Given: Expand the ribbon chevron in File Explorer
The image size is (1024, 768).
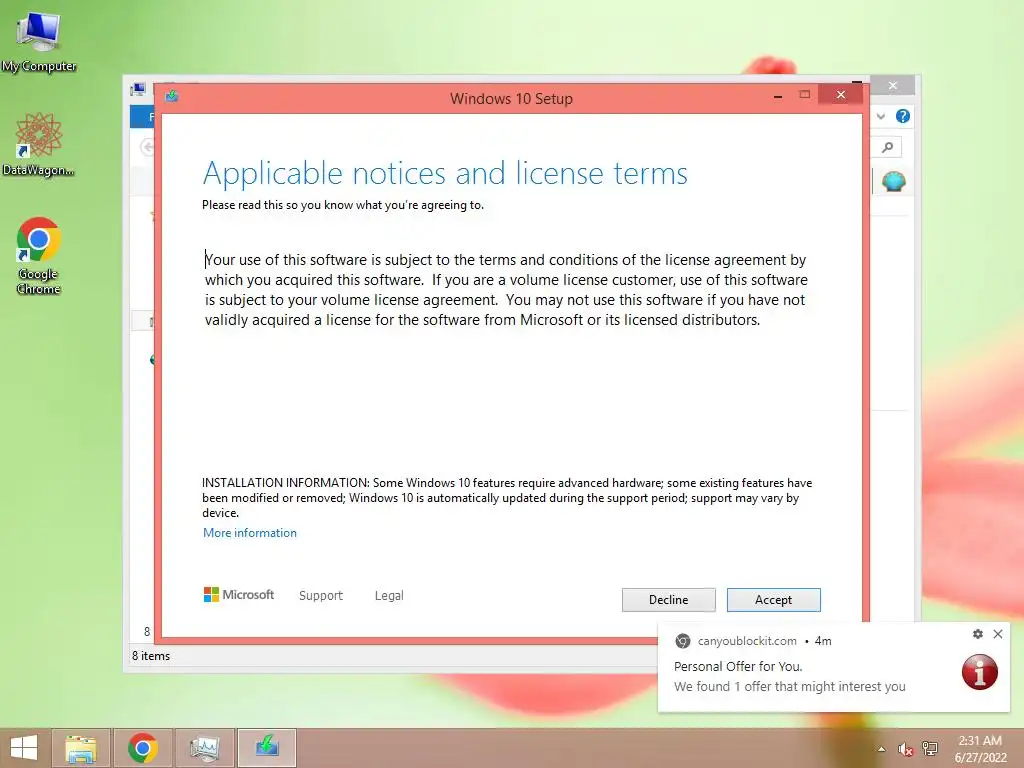Looking at the screenshot, I should (881, 116).
